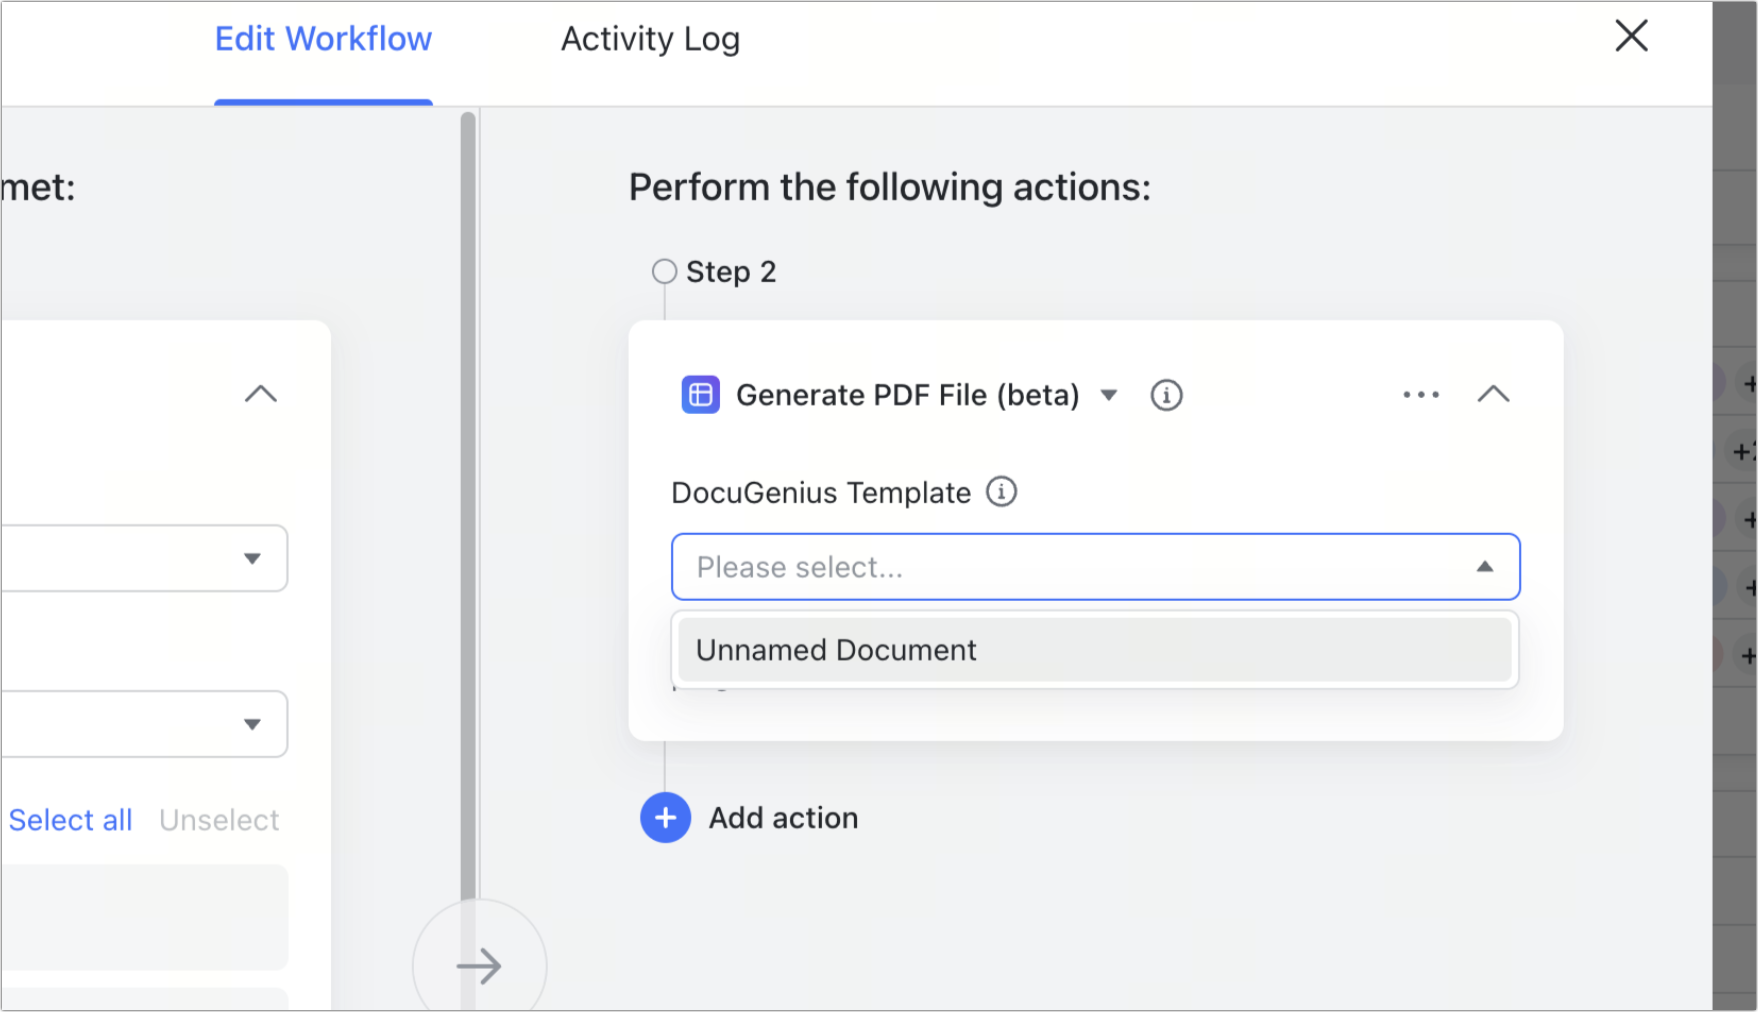This screenshot has height=1012, width=1758.
Task: Click the blue Generate PDF File action icon
Action: click(701, 395)
